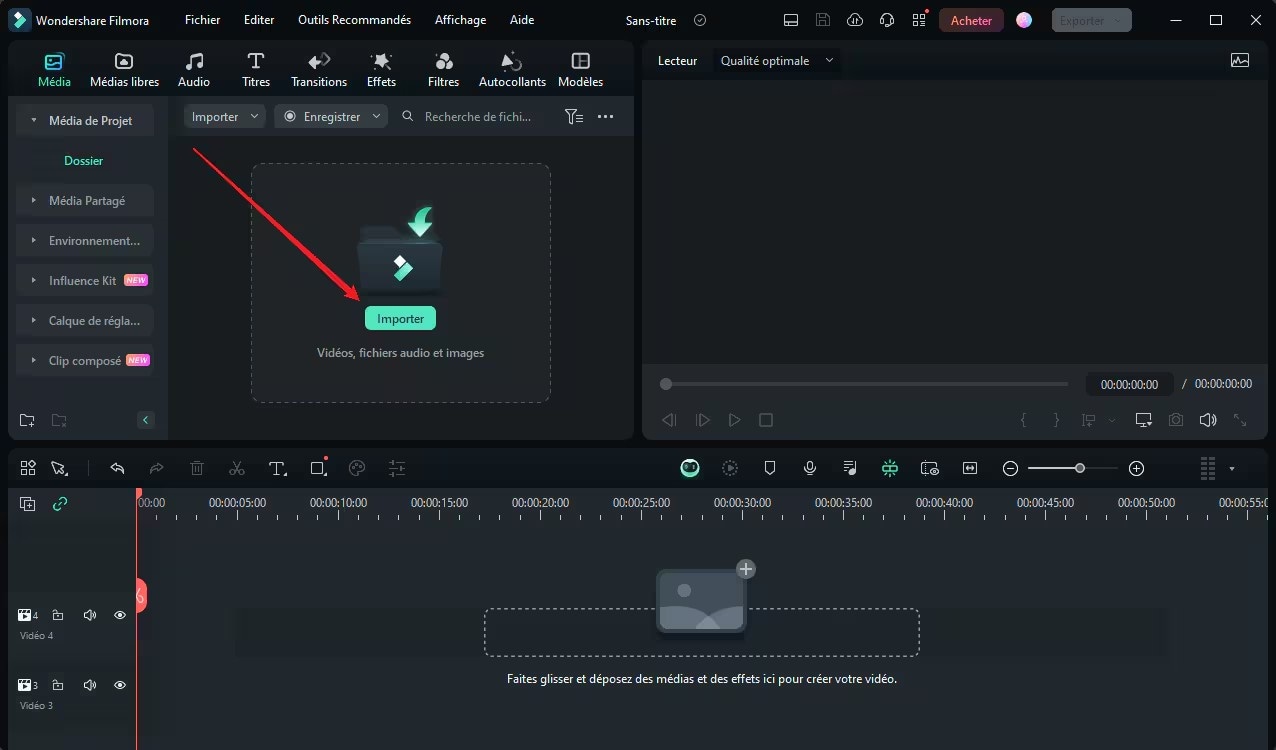The width and height of the screenshot is (1276, 750).
Task: Click the play button in the player
Action: tap(734, 420)
